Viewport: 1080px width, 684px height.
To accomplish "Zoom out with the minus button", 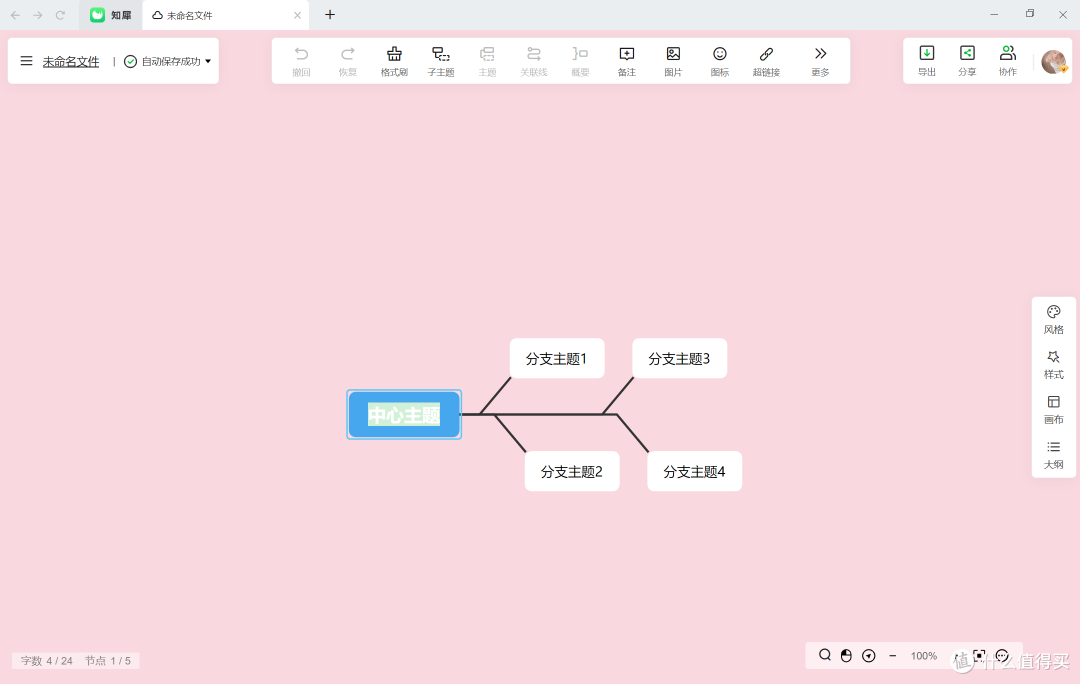I will 893,656.
